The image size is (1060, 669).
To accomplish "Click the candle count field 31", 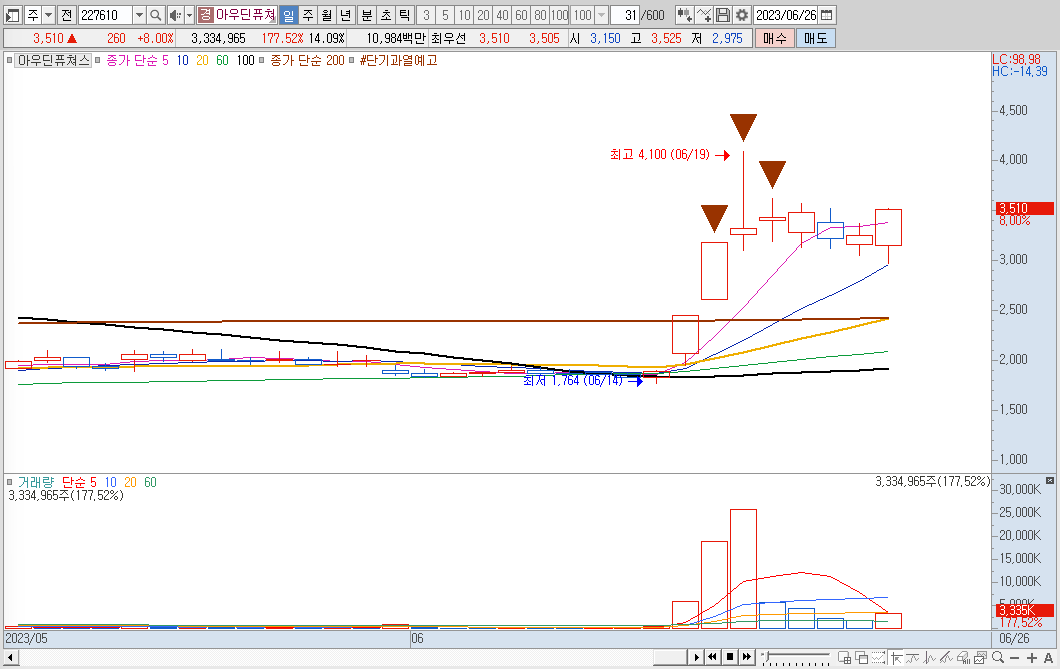I will pos(625,15).
